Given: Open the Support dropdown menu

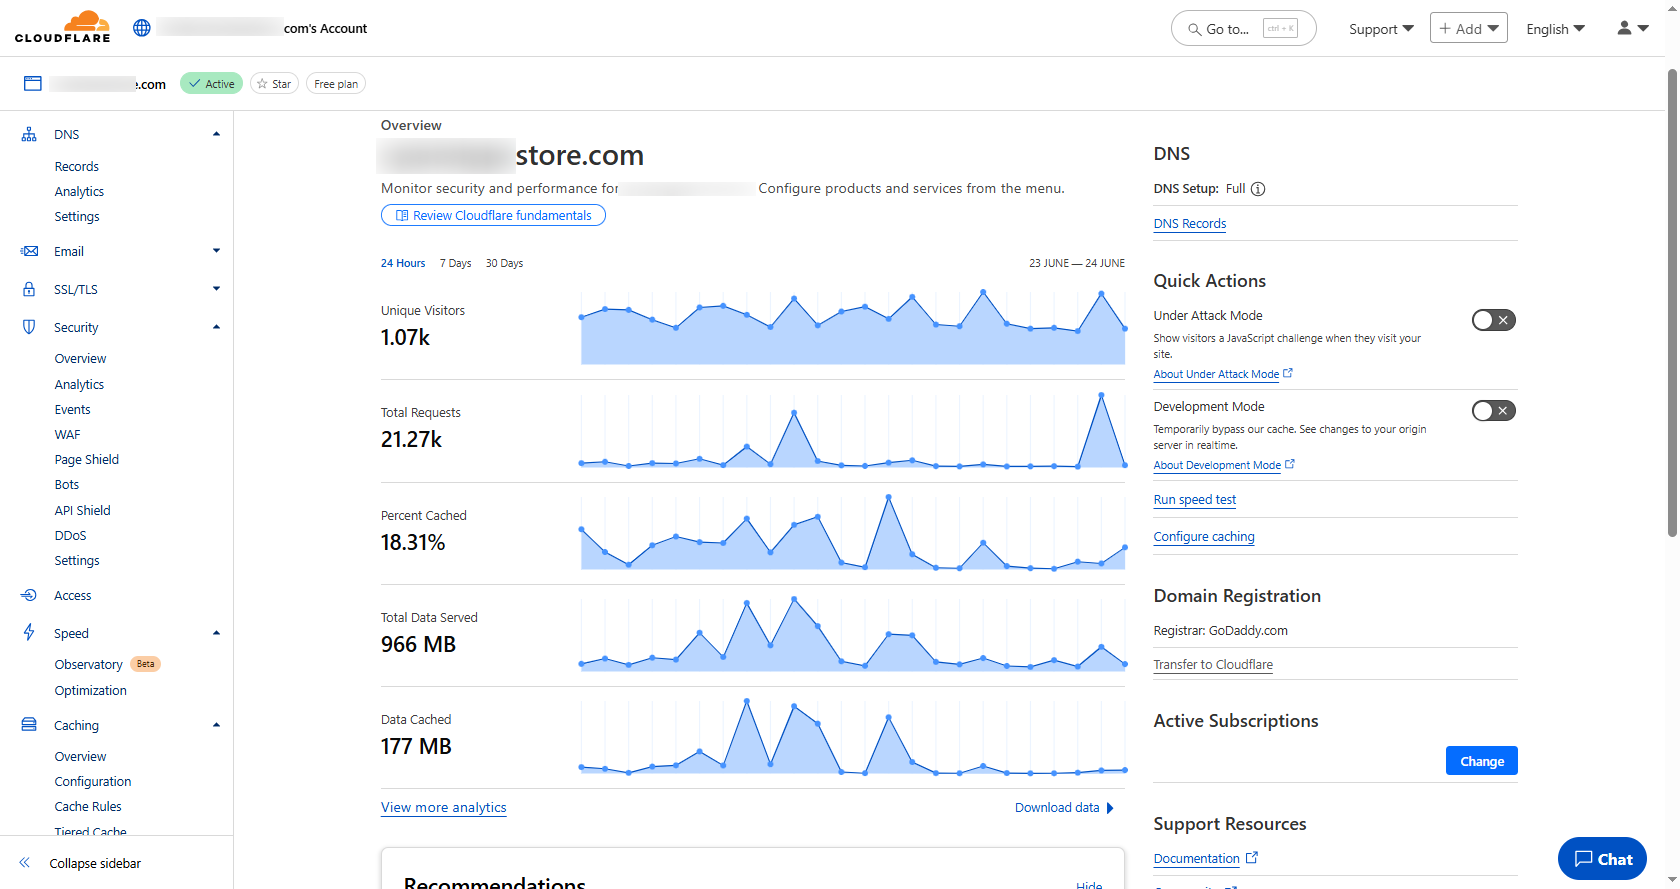Looking at the screenshot, I should (1380, 29).
